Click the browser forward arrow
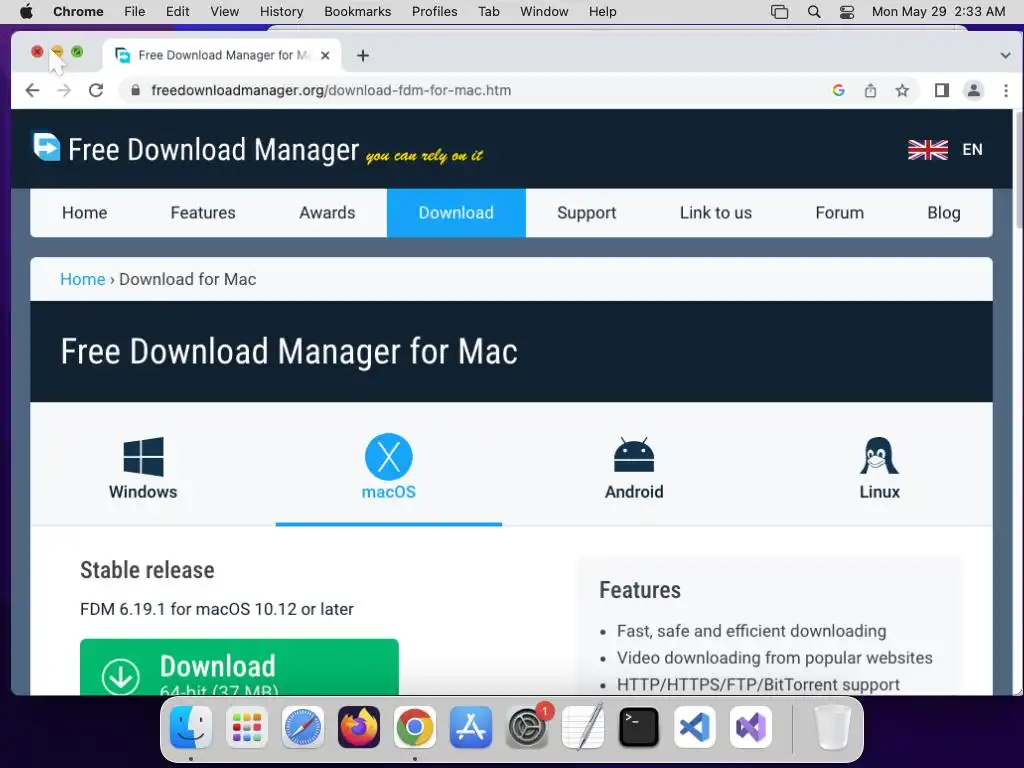1024x768 pixels. 64,91
